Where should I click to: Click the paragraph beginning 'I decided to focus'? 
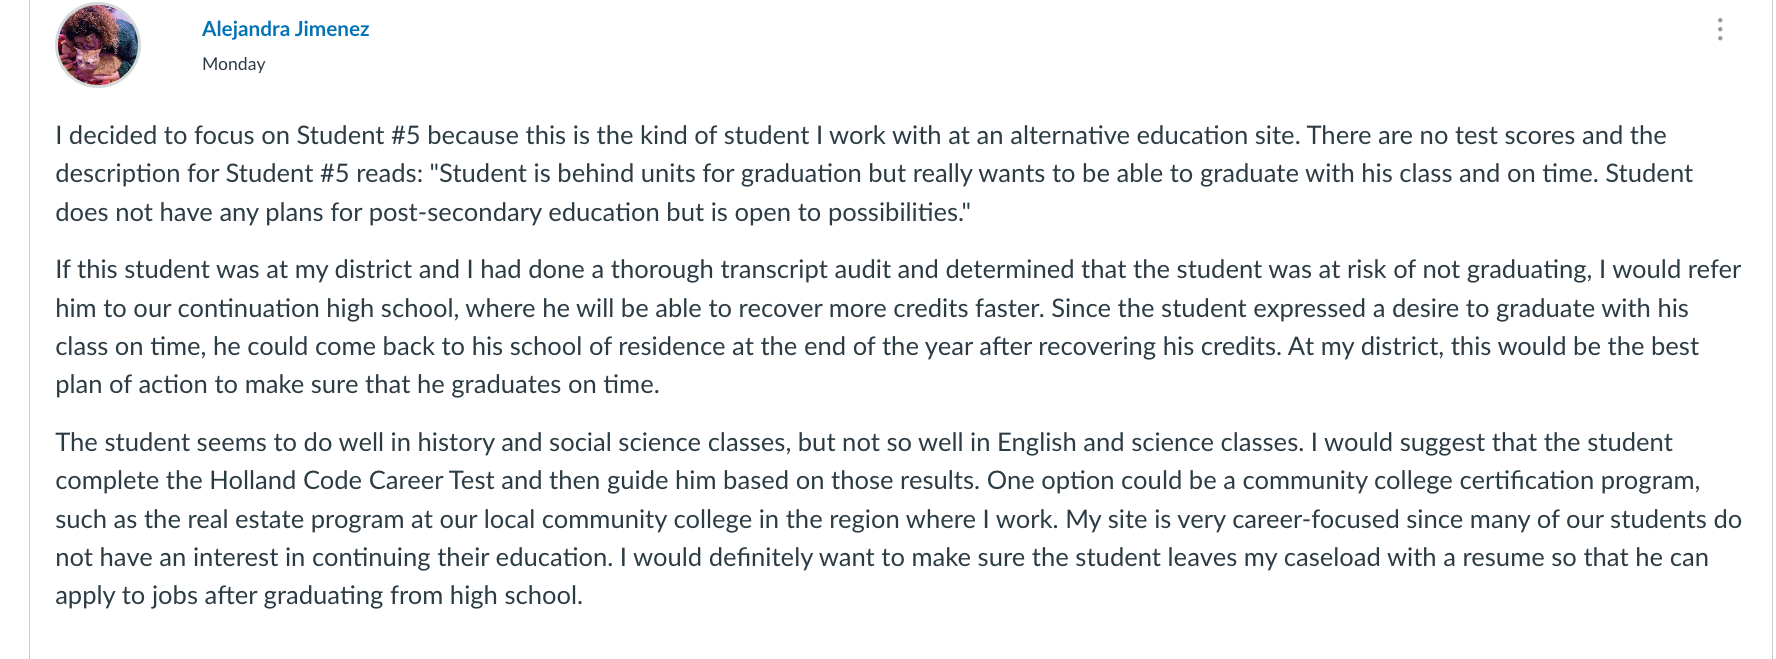pos(874,174)
